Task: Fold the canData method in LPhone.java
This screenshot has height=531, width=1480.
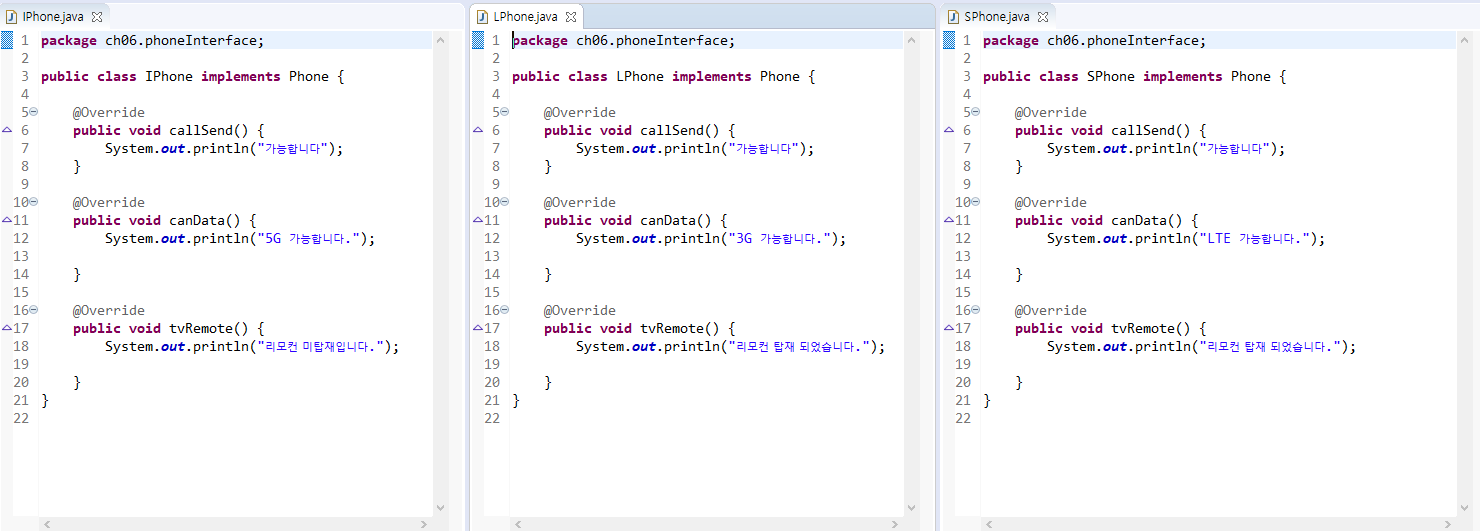Action: [504, 202]
